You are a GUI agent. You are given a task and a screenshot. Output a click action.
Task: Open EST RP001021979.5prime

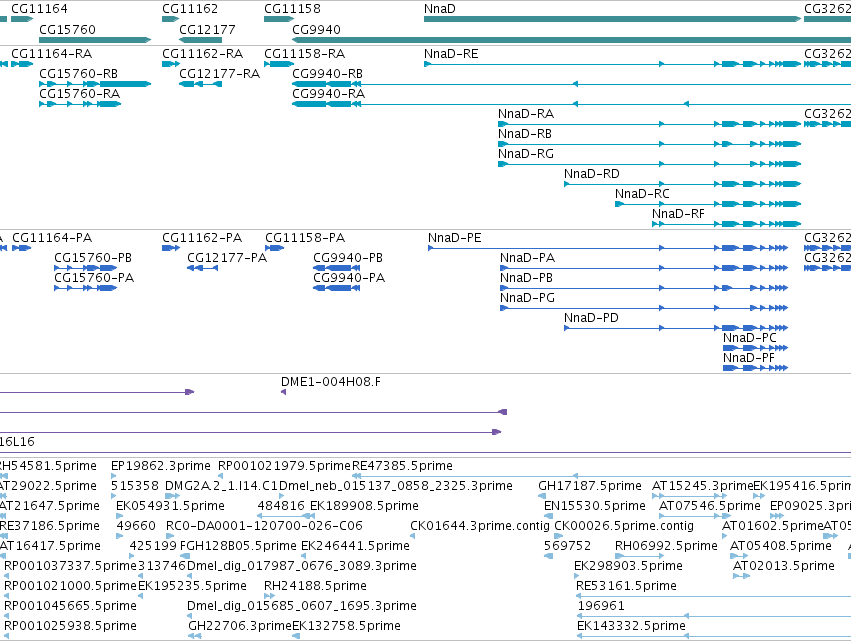pos(284,466)
